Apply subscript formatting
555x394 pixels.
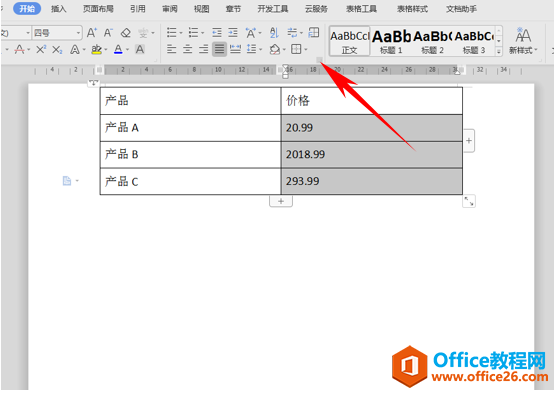pyautogui.click(x=57, y=50)
